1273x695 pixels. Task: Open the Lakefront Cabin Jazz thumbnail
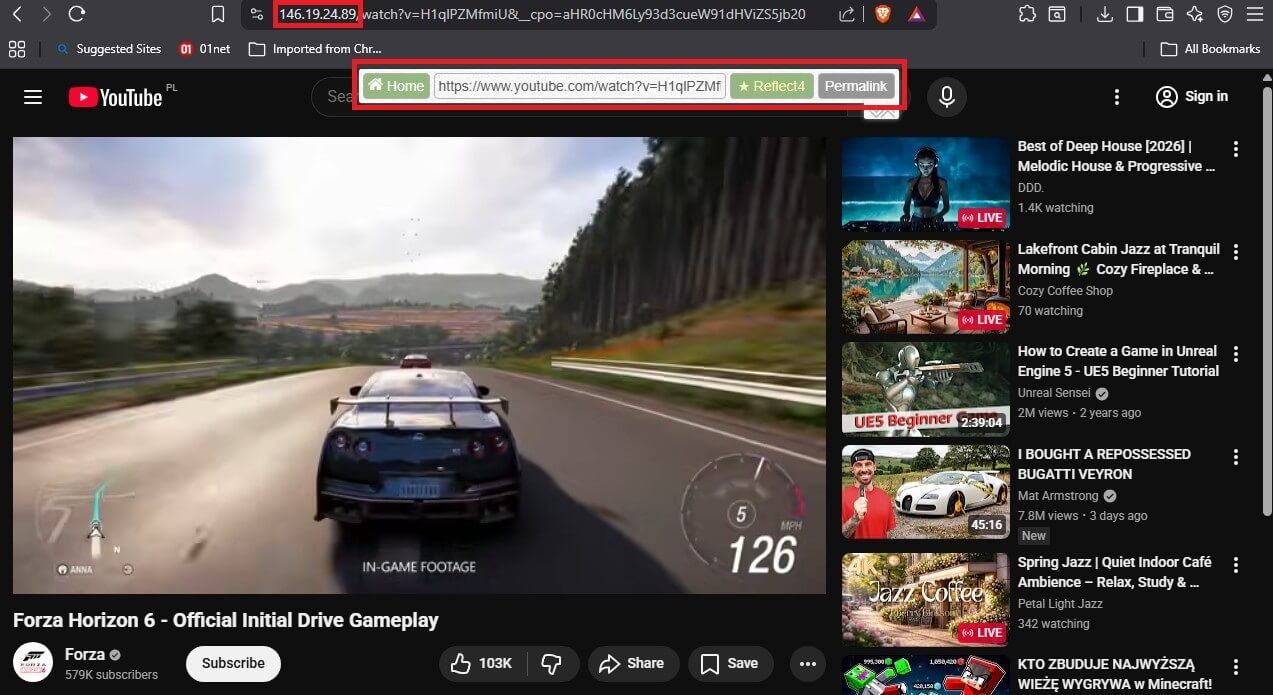[x=925, y=287]
